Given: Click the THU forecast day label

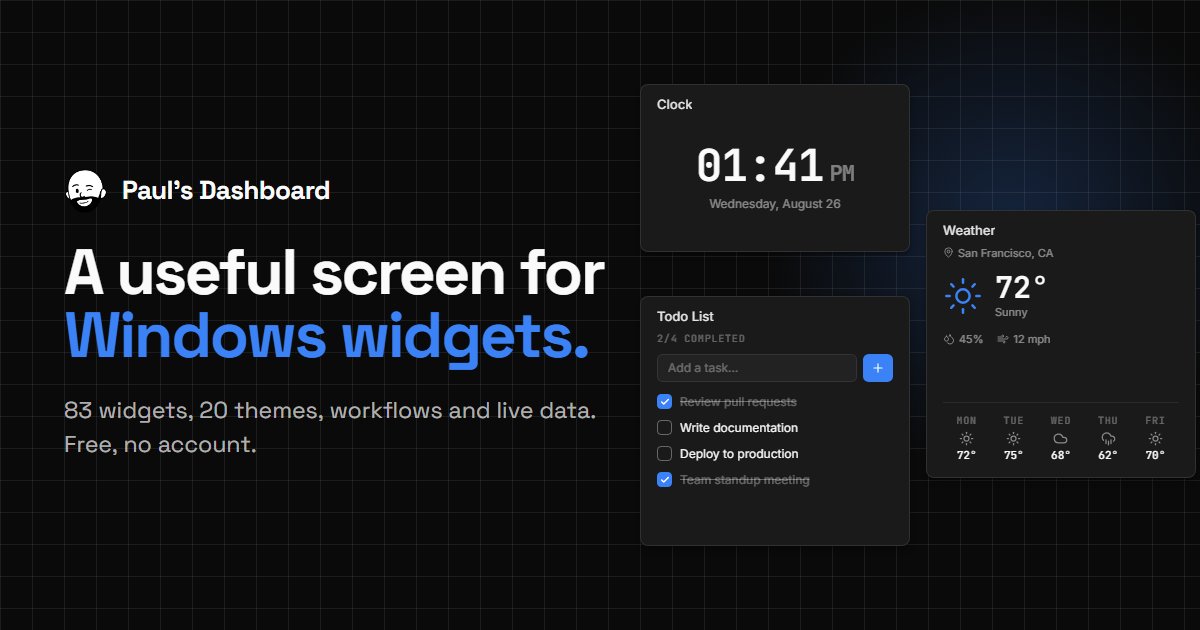Looking at the screenshot, I should point(1108,421).
